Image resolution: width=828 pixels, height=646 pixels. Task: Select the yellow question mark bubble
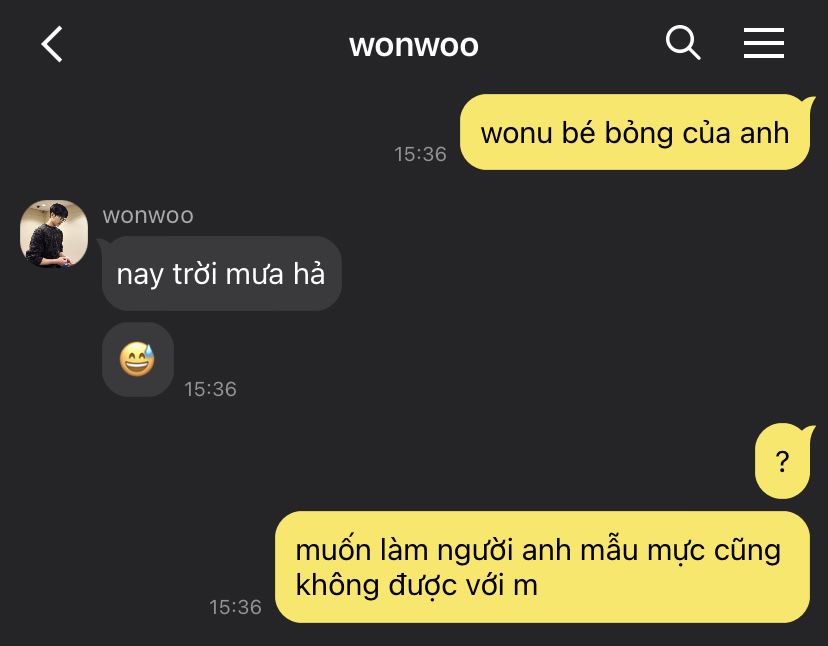click(782, 461)
